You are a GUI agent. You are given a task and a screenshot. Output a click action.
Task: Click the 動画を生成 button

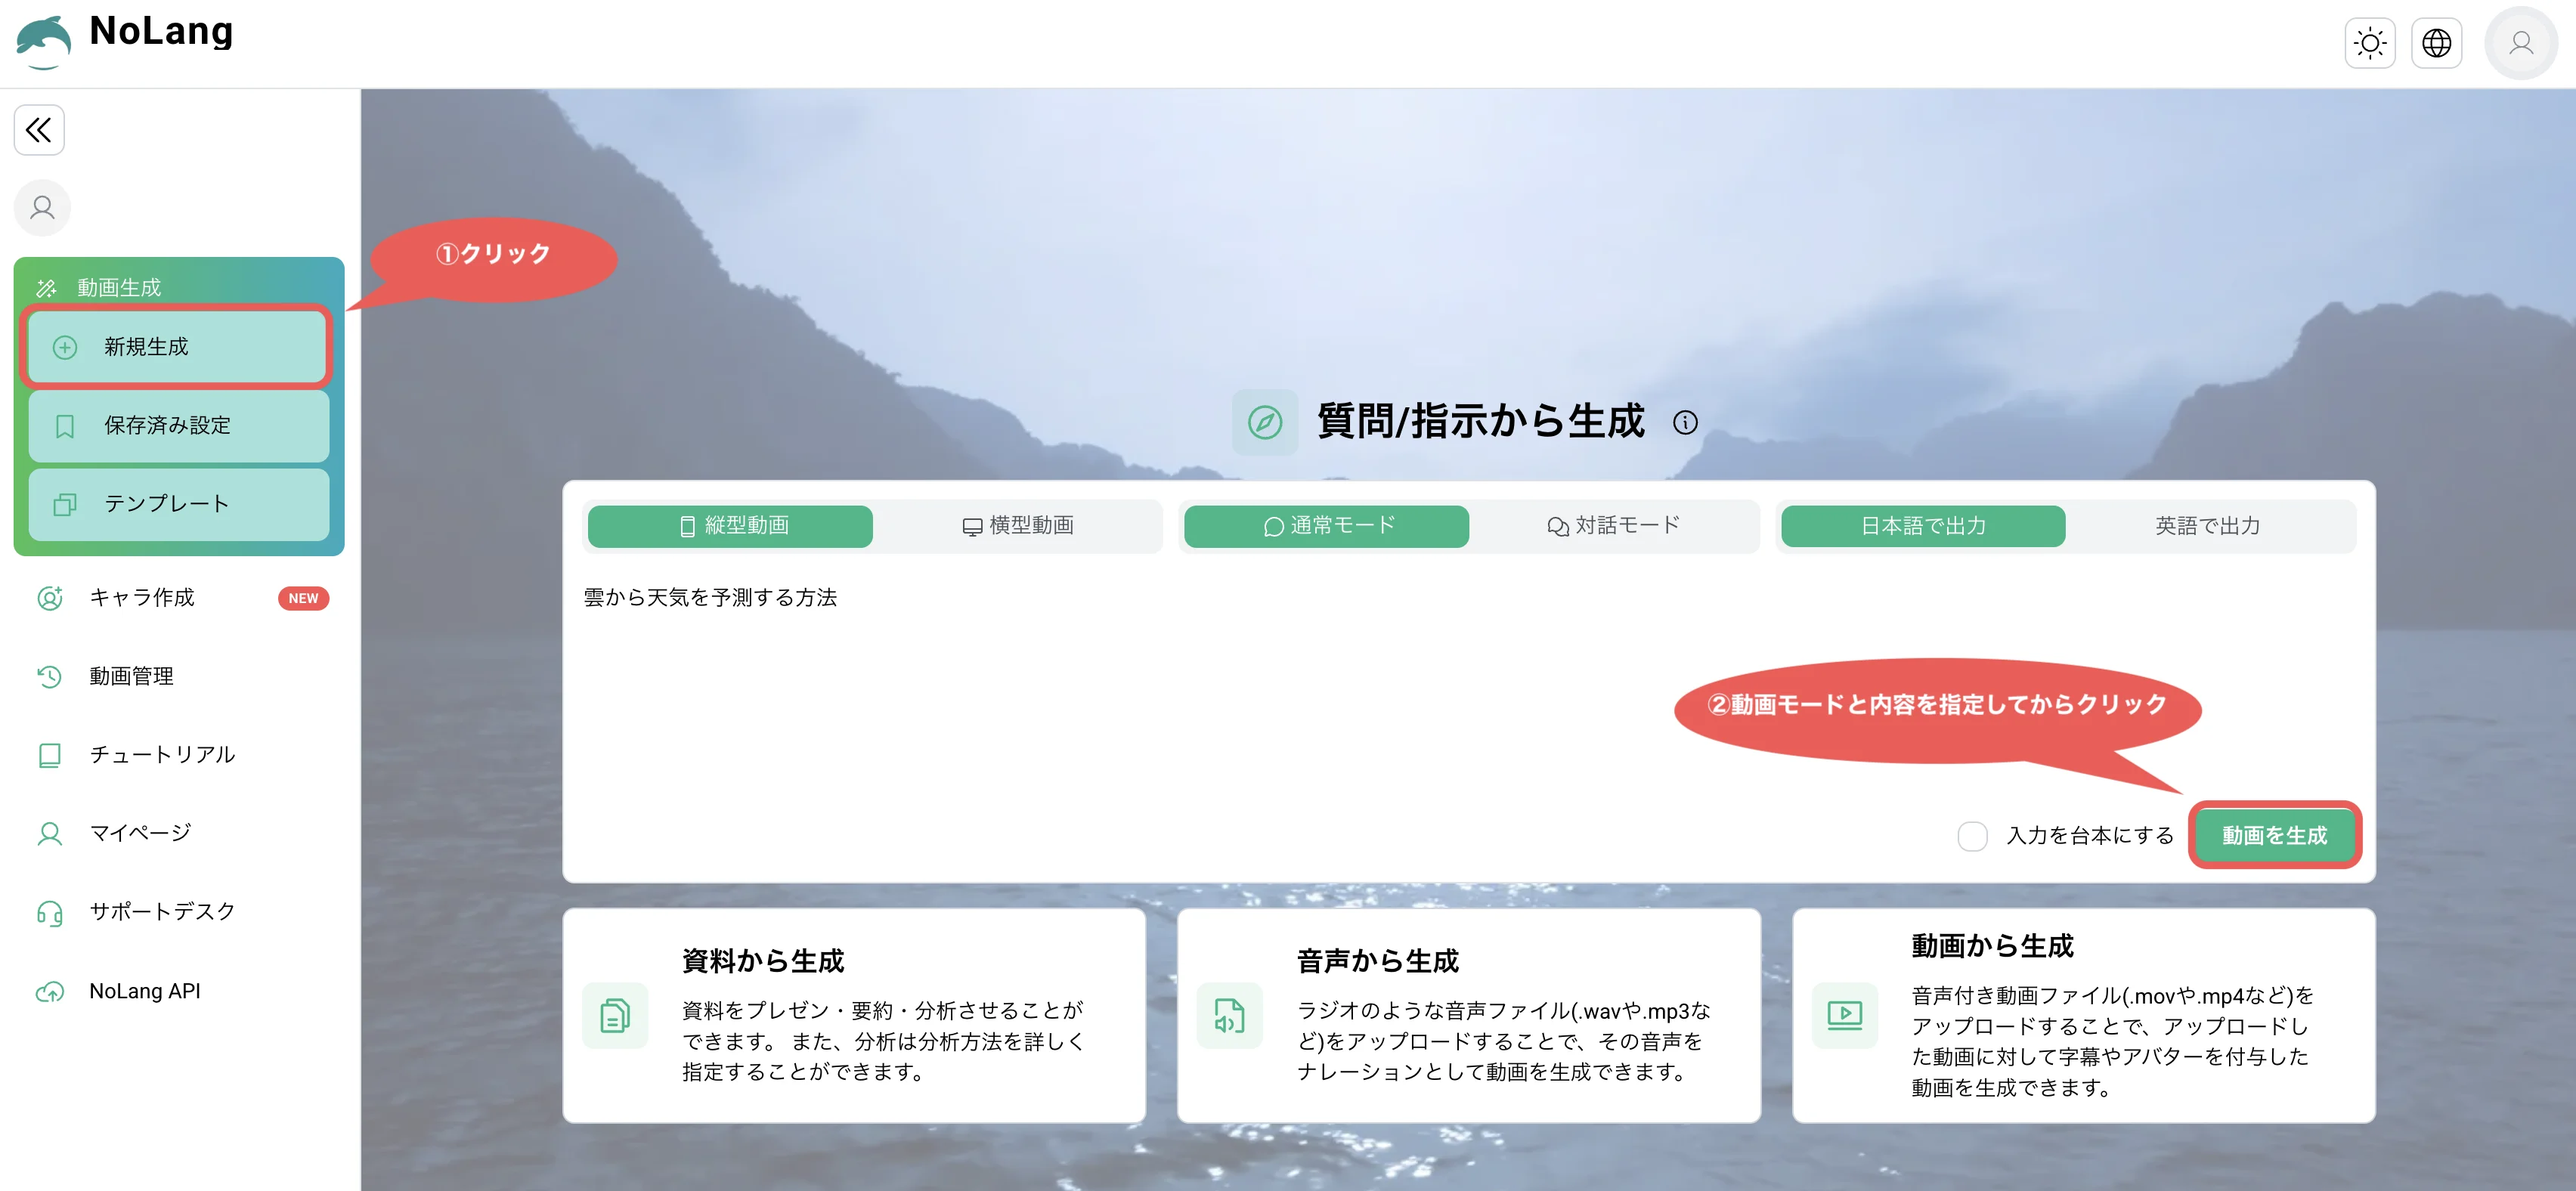coord(2274,836)
